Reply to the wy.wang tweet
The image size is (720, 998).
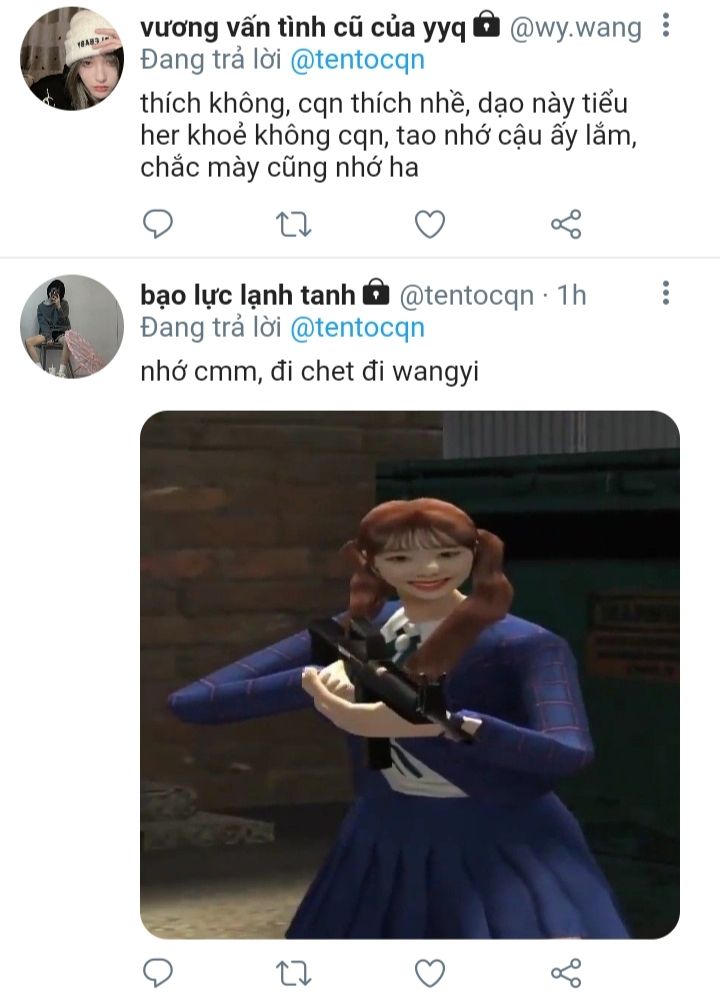[x=157, y=224]
